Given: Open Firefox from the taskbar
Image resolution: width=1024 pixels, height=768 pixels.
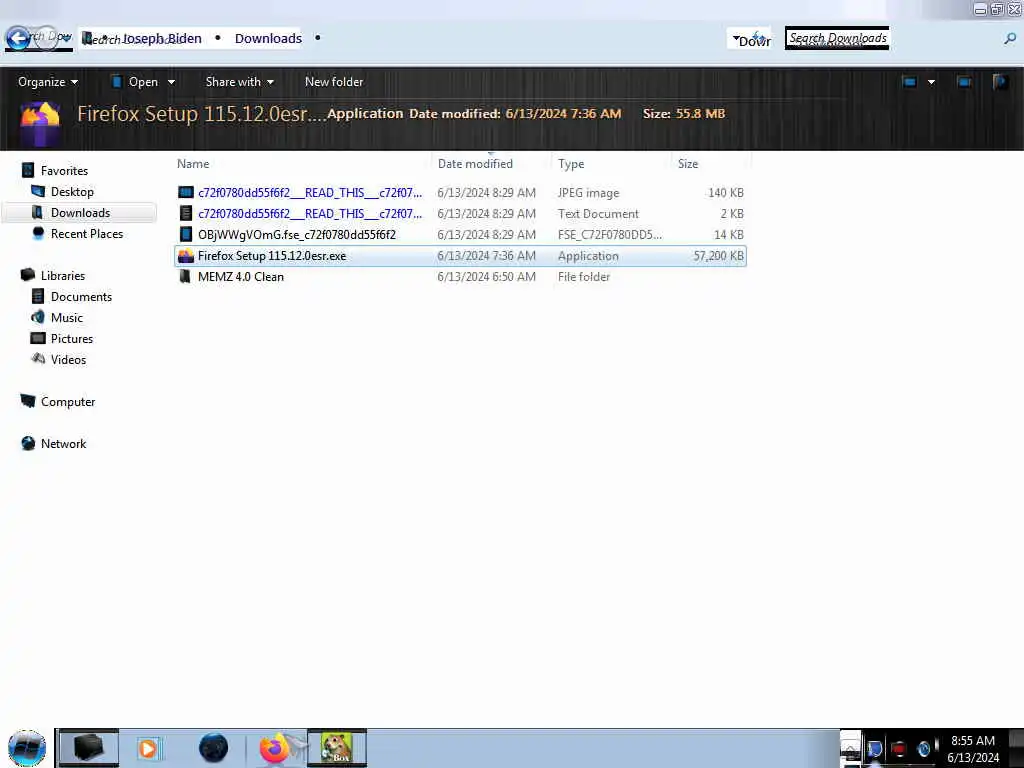Looking at the screenshot, I should pyautogui.click(x=274, y=748).
